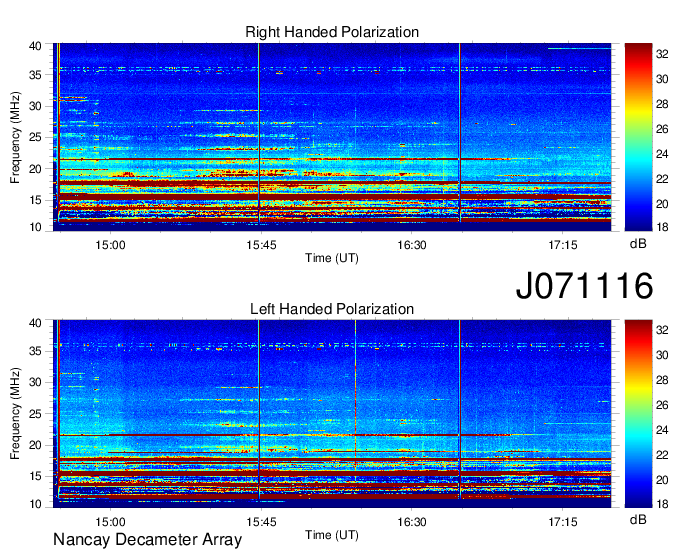Screen dimensions: 680x552
Task: Click the "15:45" time tick under Right Handed plot
Action: 261,245
